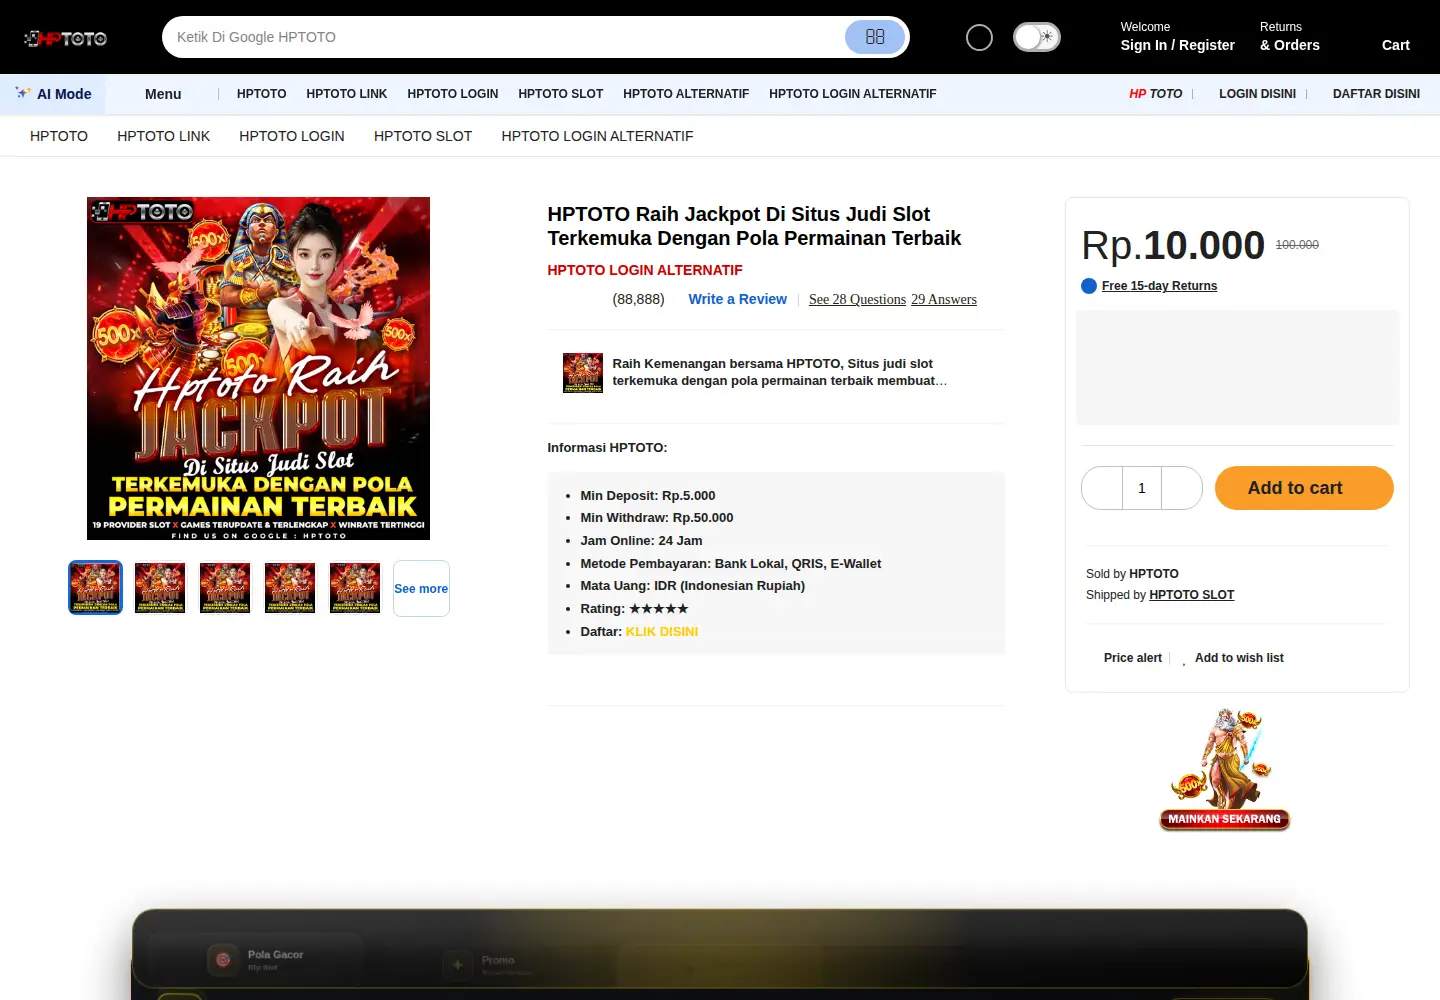Decrease quantity with left stepper button
Screen dimensions: 1440x1000
tap(1102, 488)
